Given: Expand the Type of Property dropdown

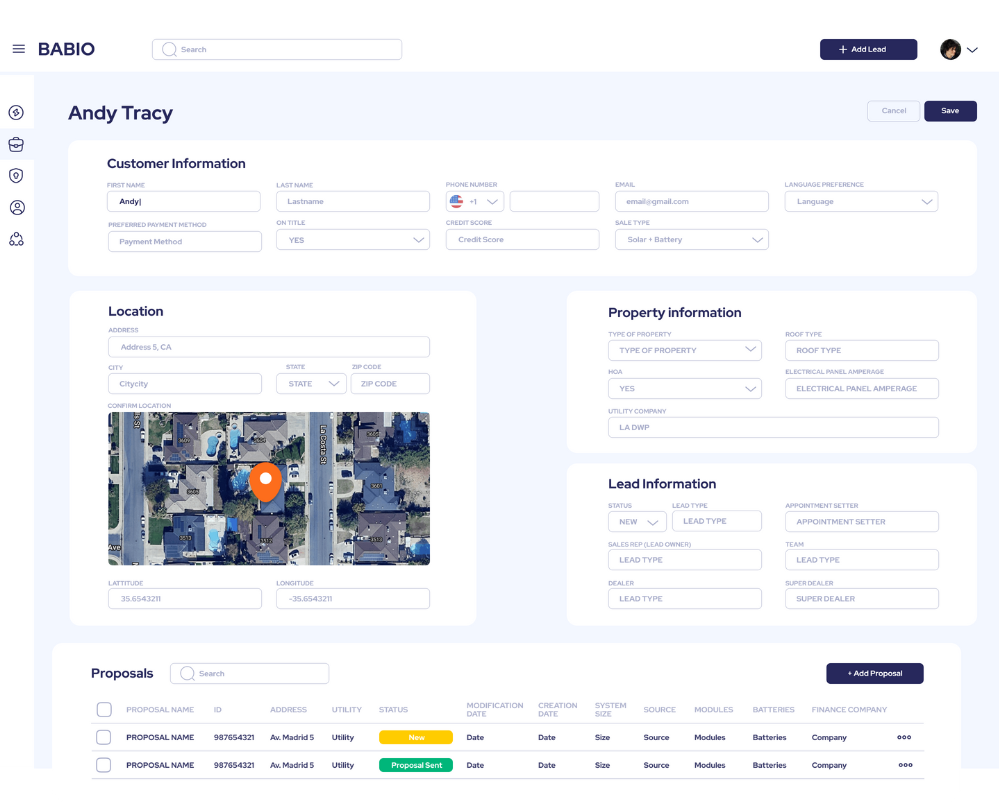Looking at the screenshot, I should point(684,350).
